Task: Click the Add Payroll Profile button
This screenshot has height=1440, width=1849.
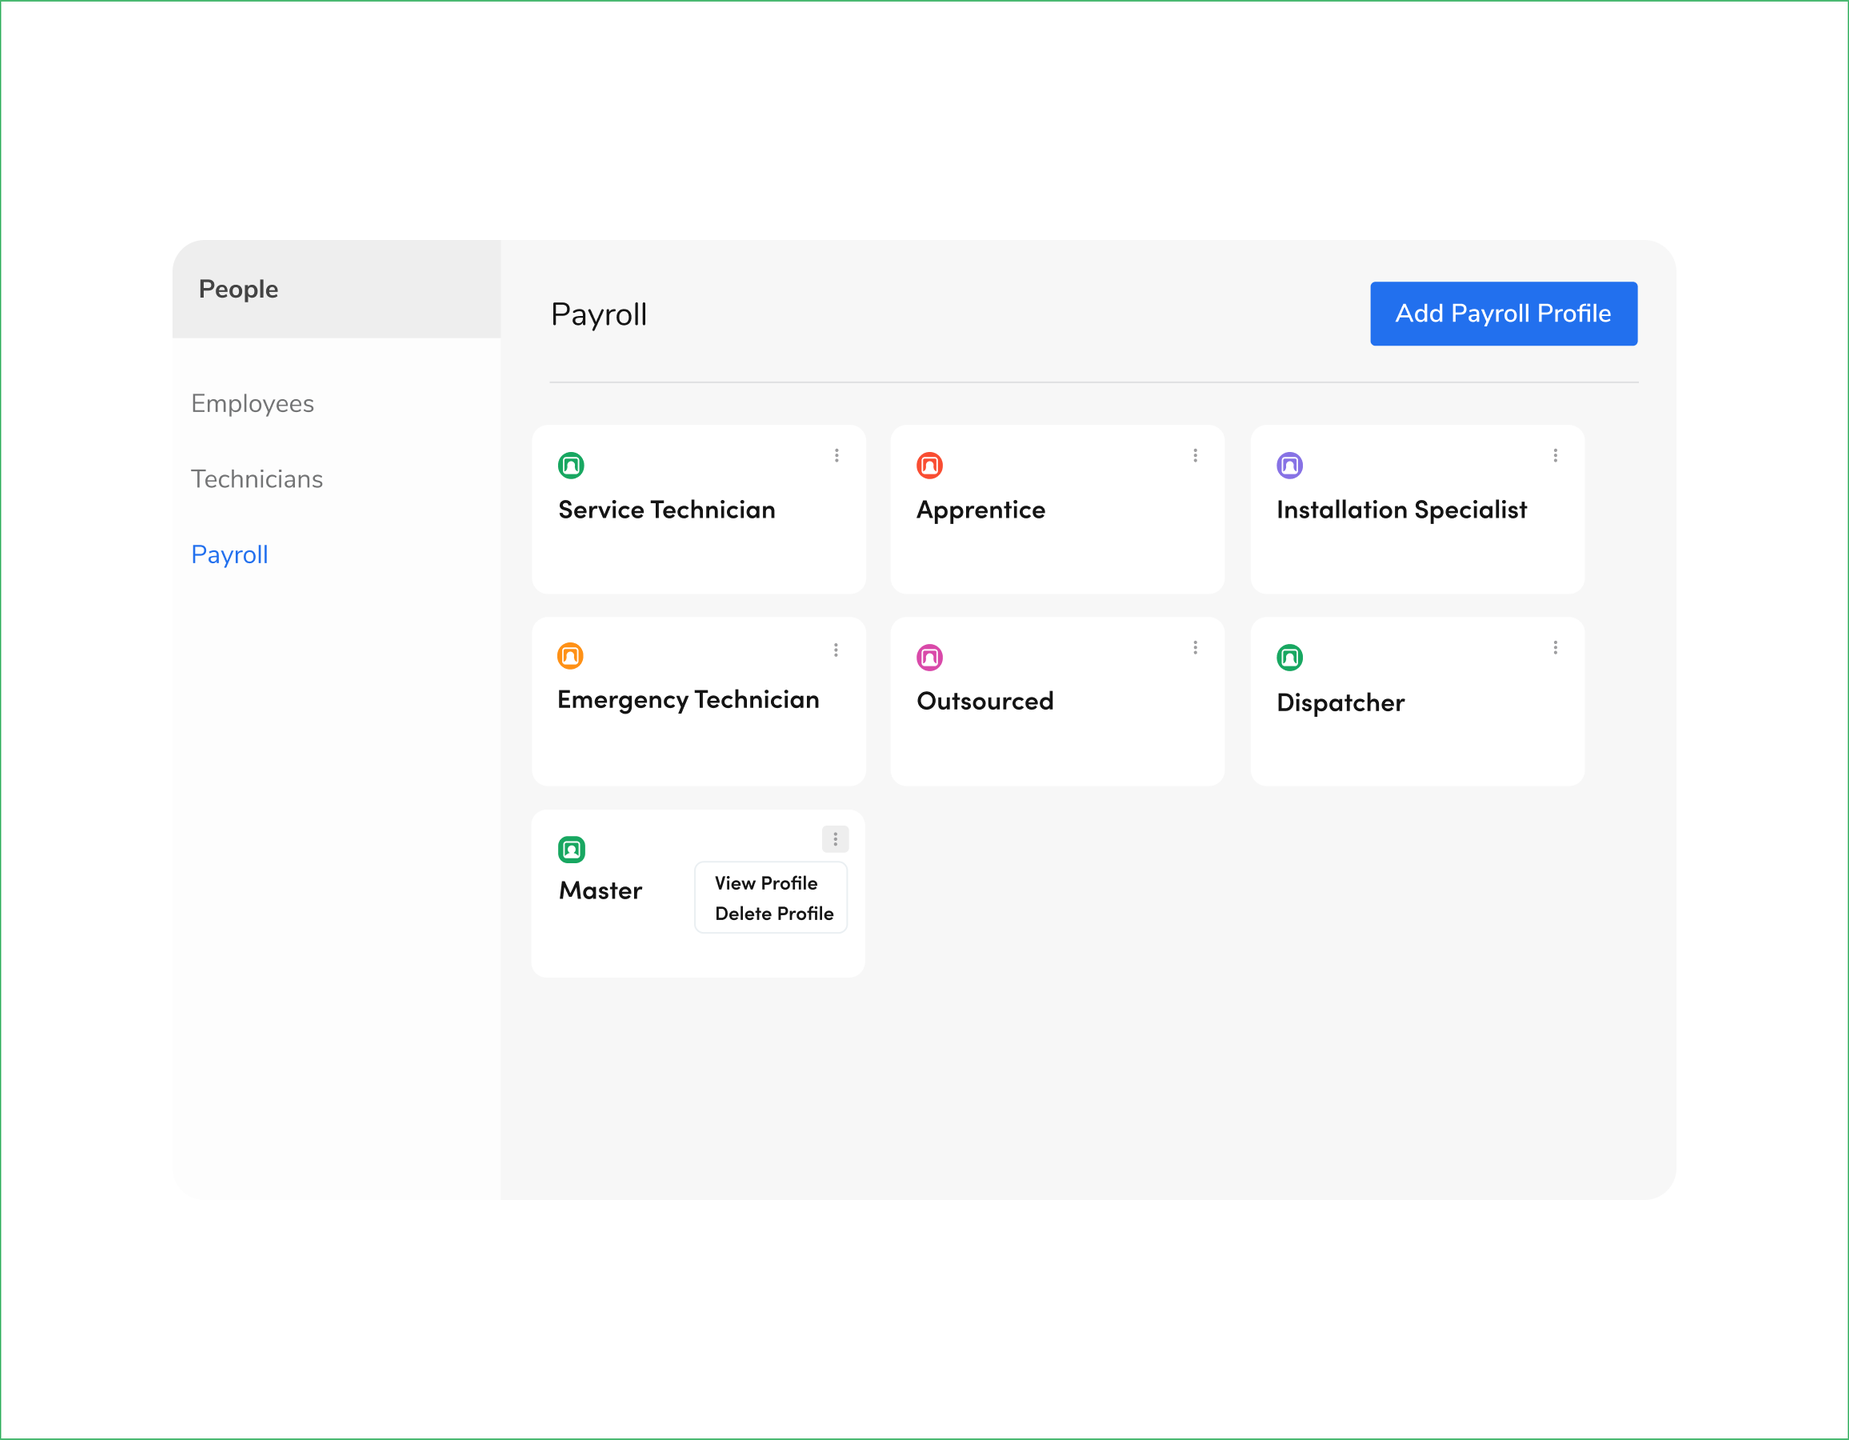Action: click(1503, 314)
